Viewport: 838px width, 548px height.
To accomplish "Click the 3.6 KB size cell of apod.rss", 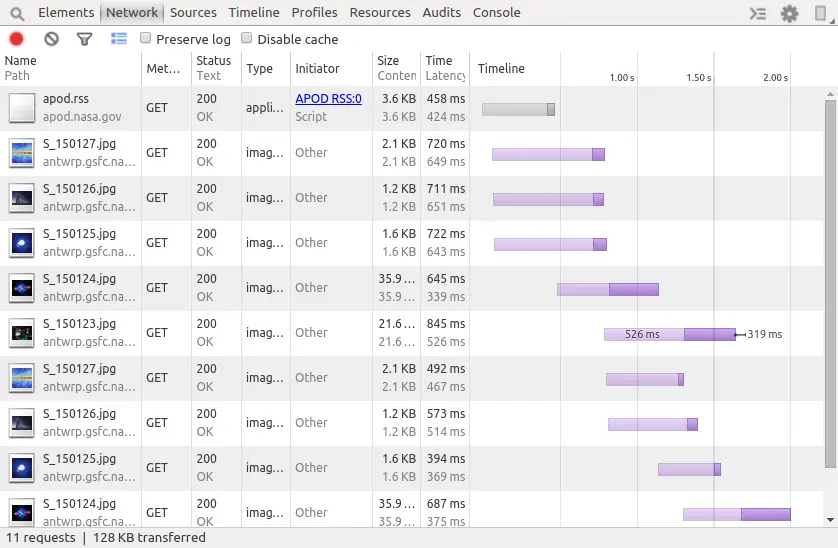I will 399,99.
